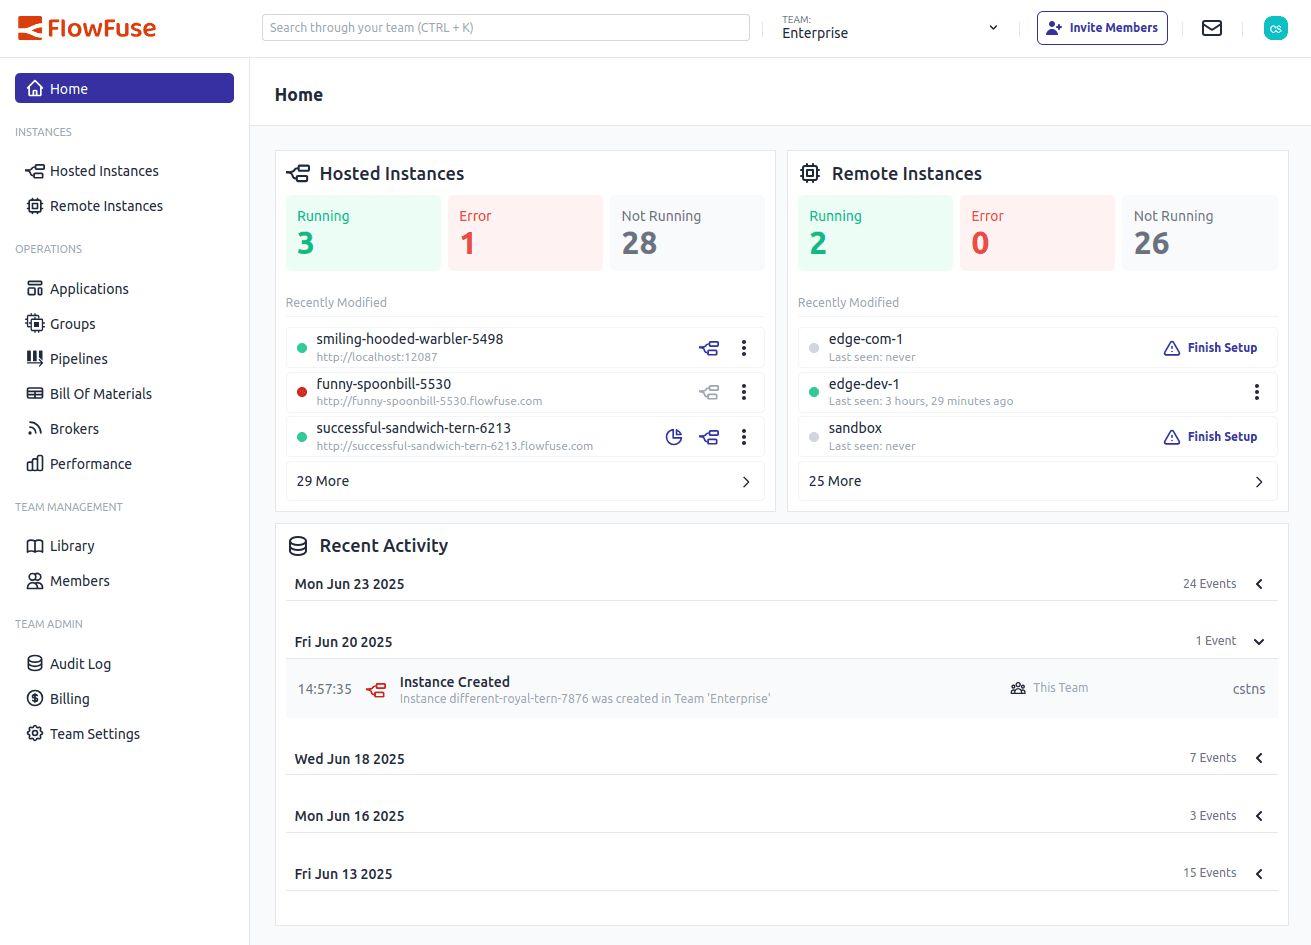Switch to Team Settings
The image size is (1311, 945).
(93, 733)
